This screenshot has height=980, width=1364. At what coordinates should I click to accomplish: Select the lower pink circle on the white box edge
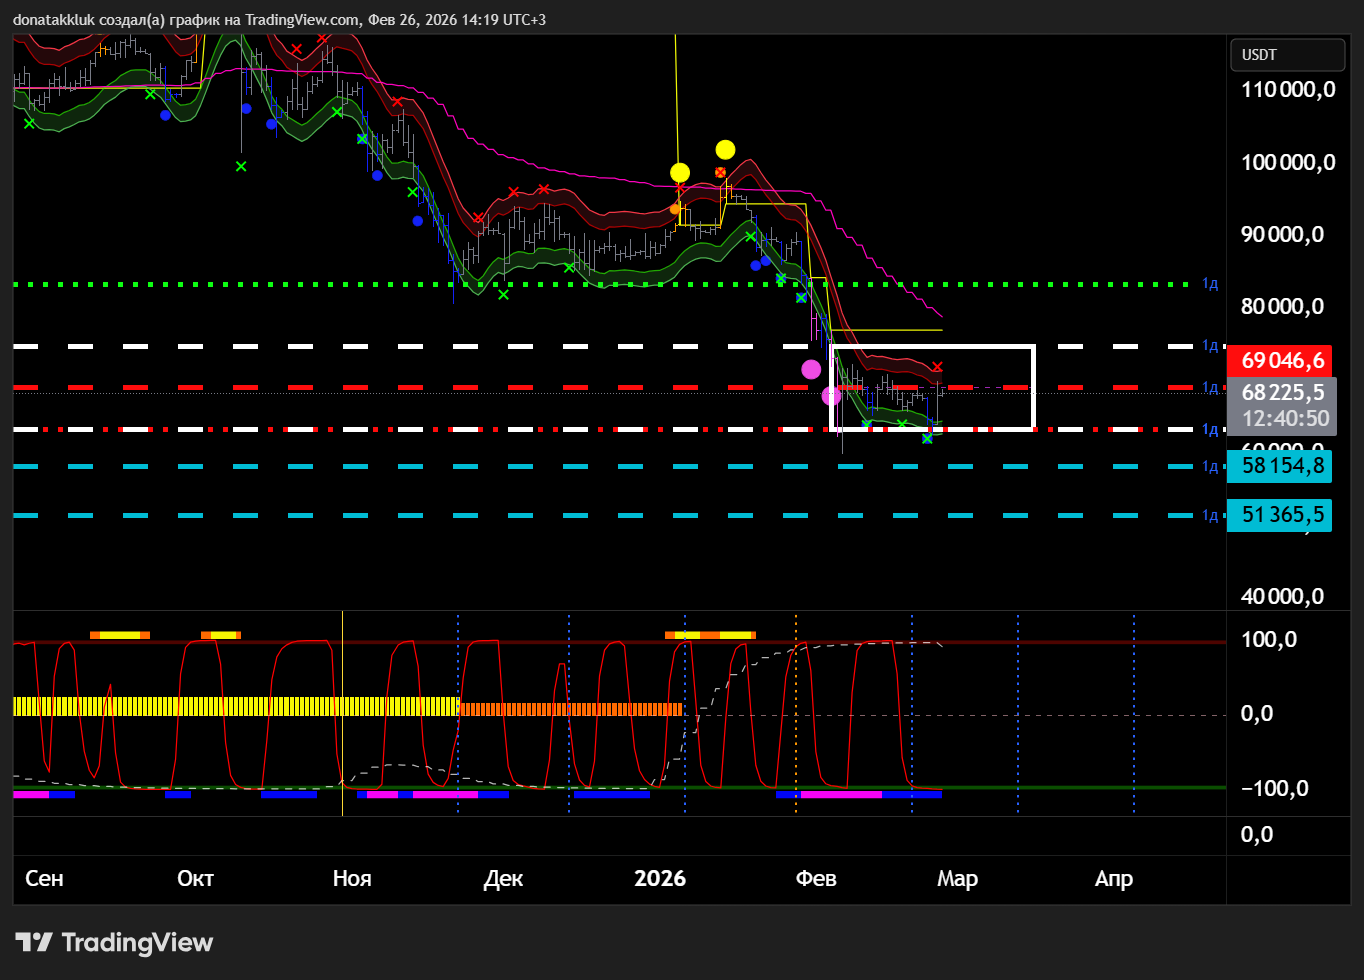tap(831, 396)
